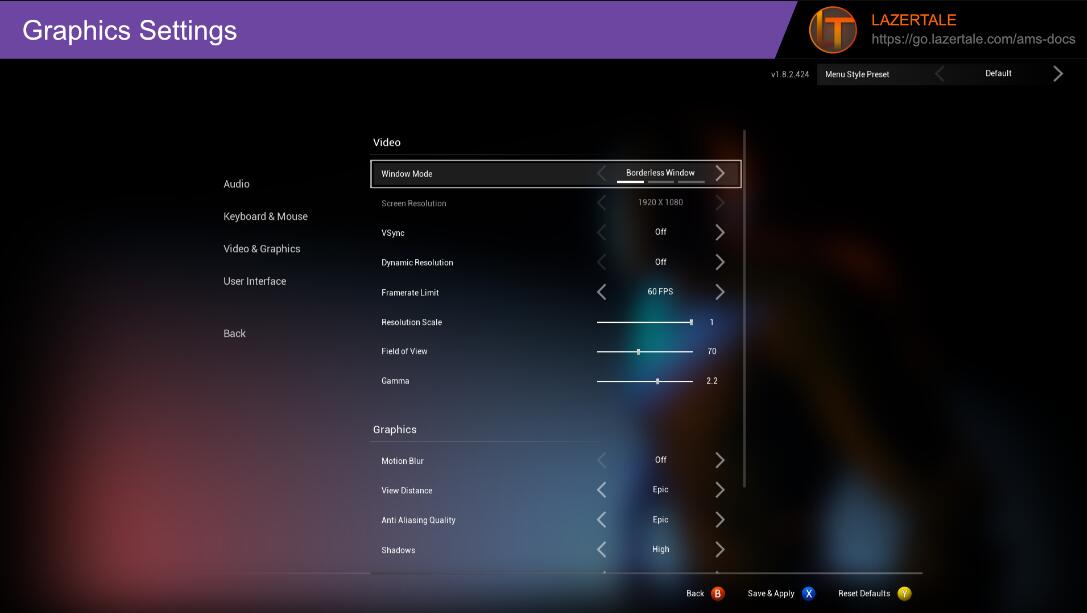
Task: Click right arrow for Window Mode
Action: click(720, 174)
